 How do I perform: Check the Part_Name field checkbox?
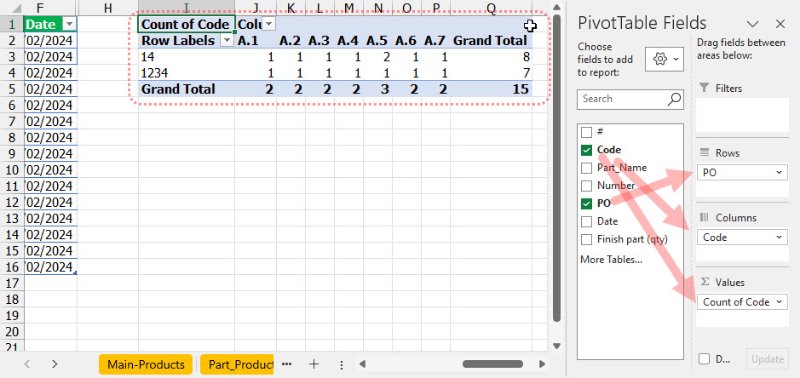click(x=587, y=168)
